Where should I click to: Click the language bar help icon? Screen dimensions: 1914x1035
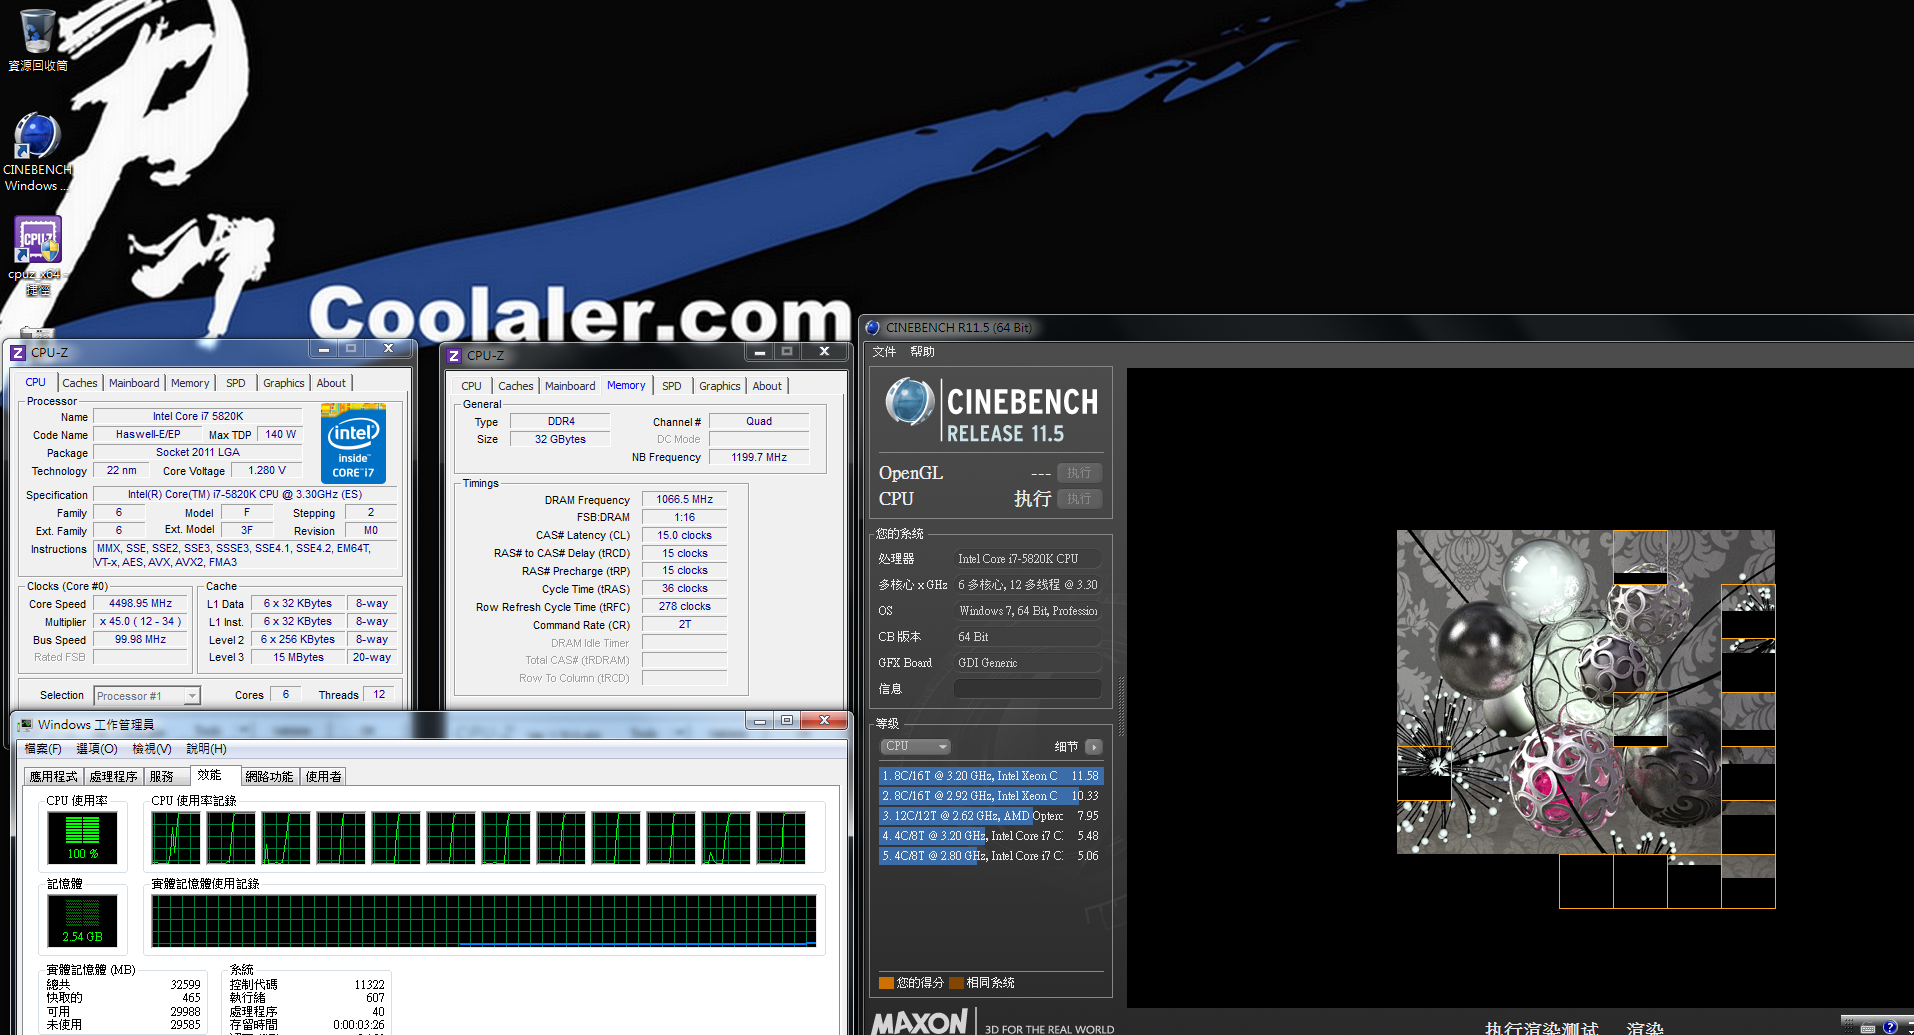click(x=1890, y=1027)
